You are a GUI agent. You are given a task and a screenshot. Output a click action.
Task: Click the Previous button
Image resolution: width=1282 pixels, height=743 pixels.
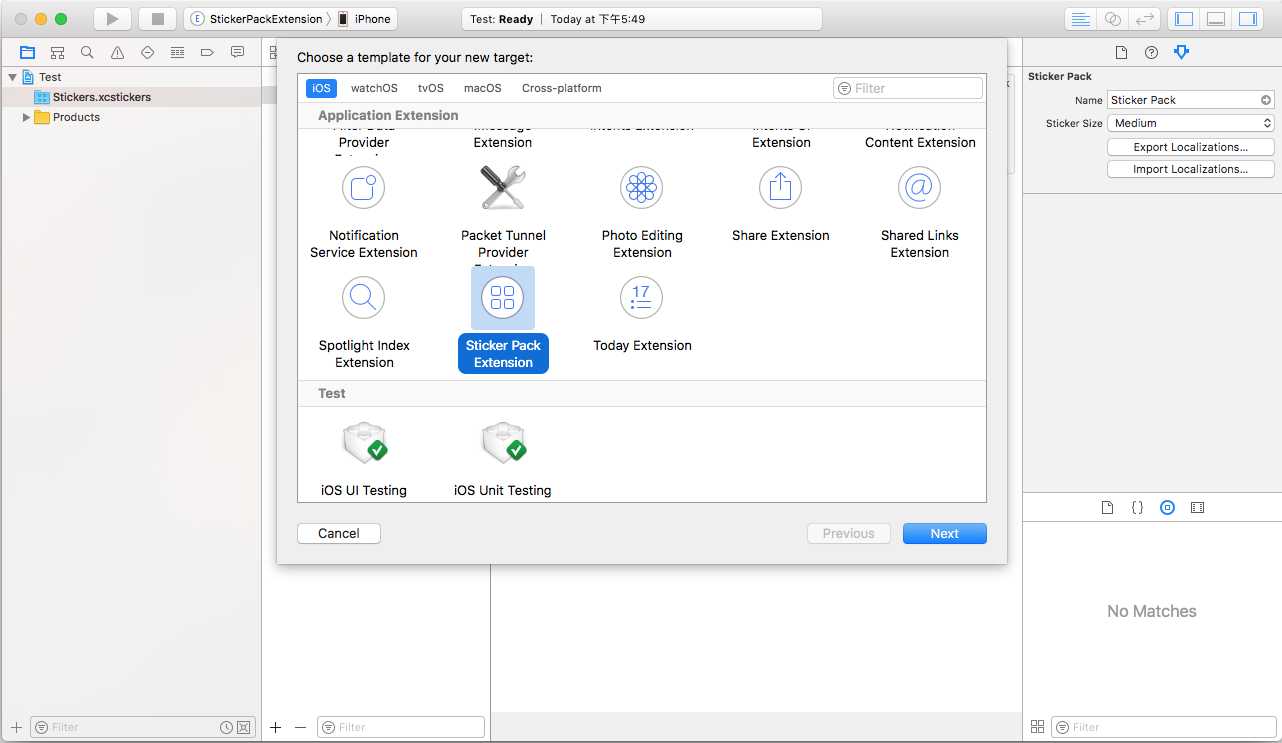[849, 533]
